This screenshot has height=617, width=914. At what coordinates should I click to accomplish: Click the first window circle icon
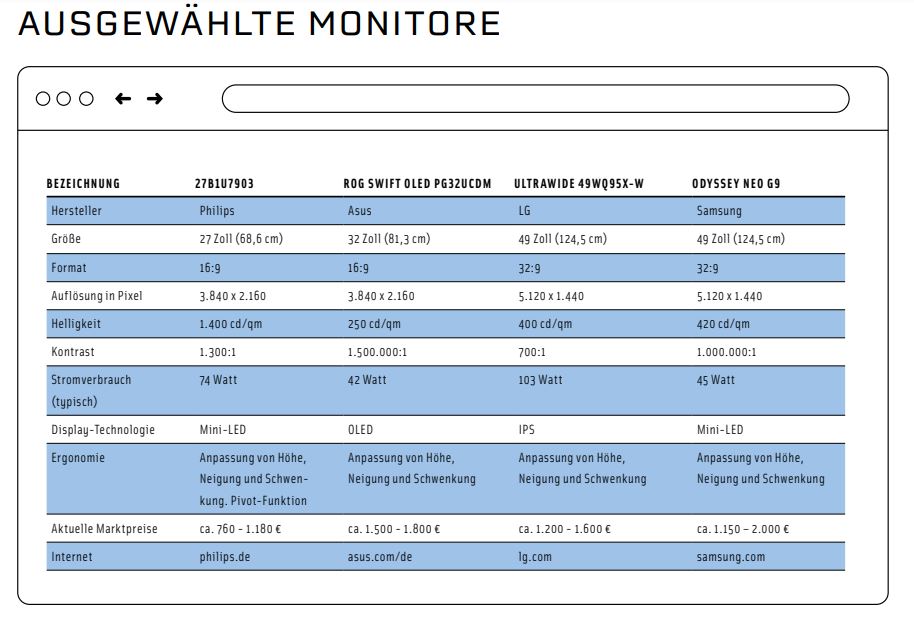click(x=43, y=99)
